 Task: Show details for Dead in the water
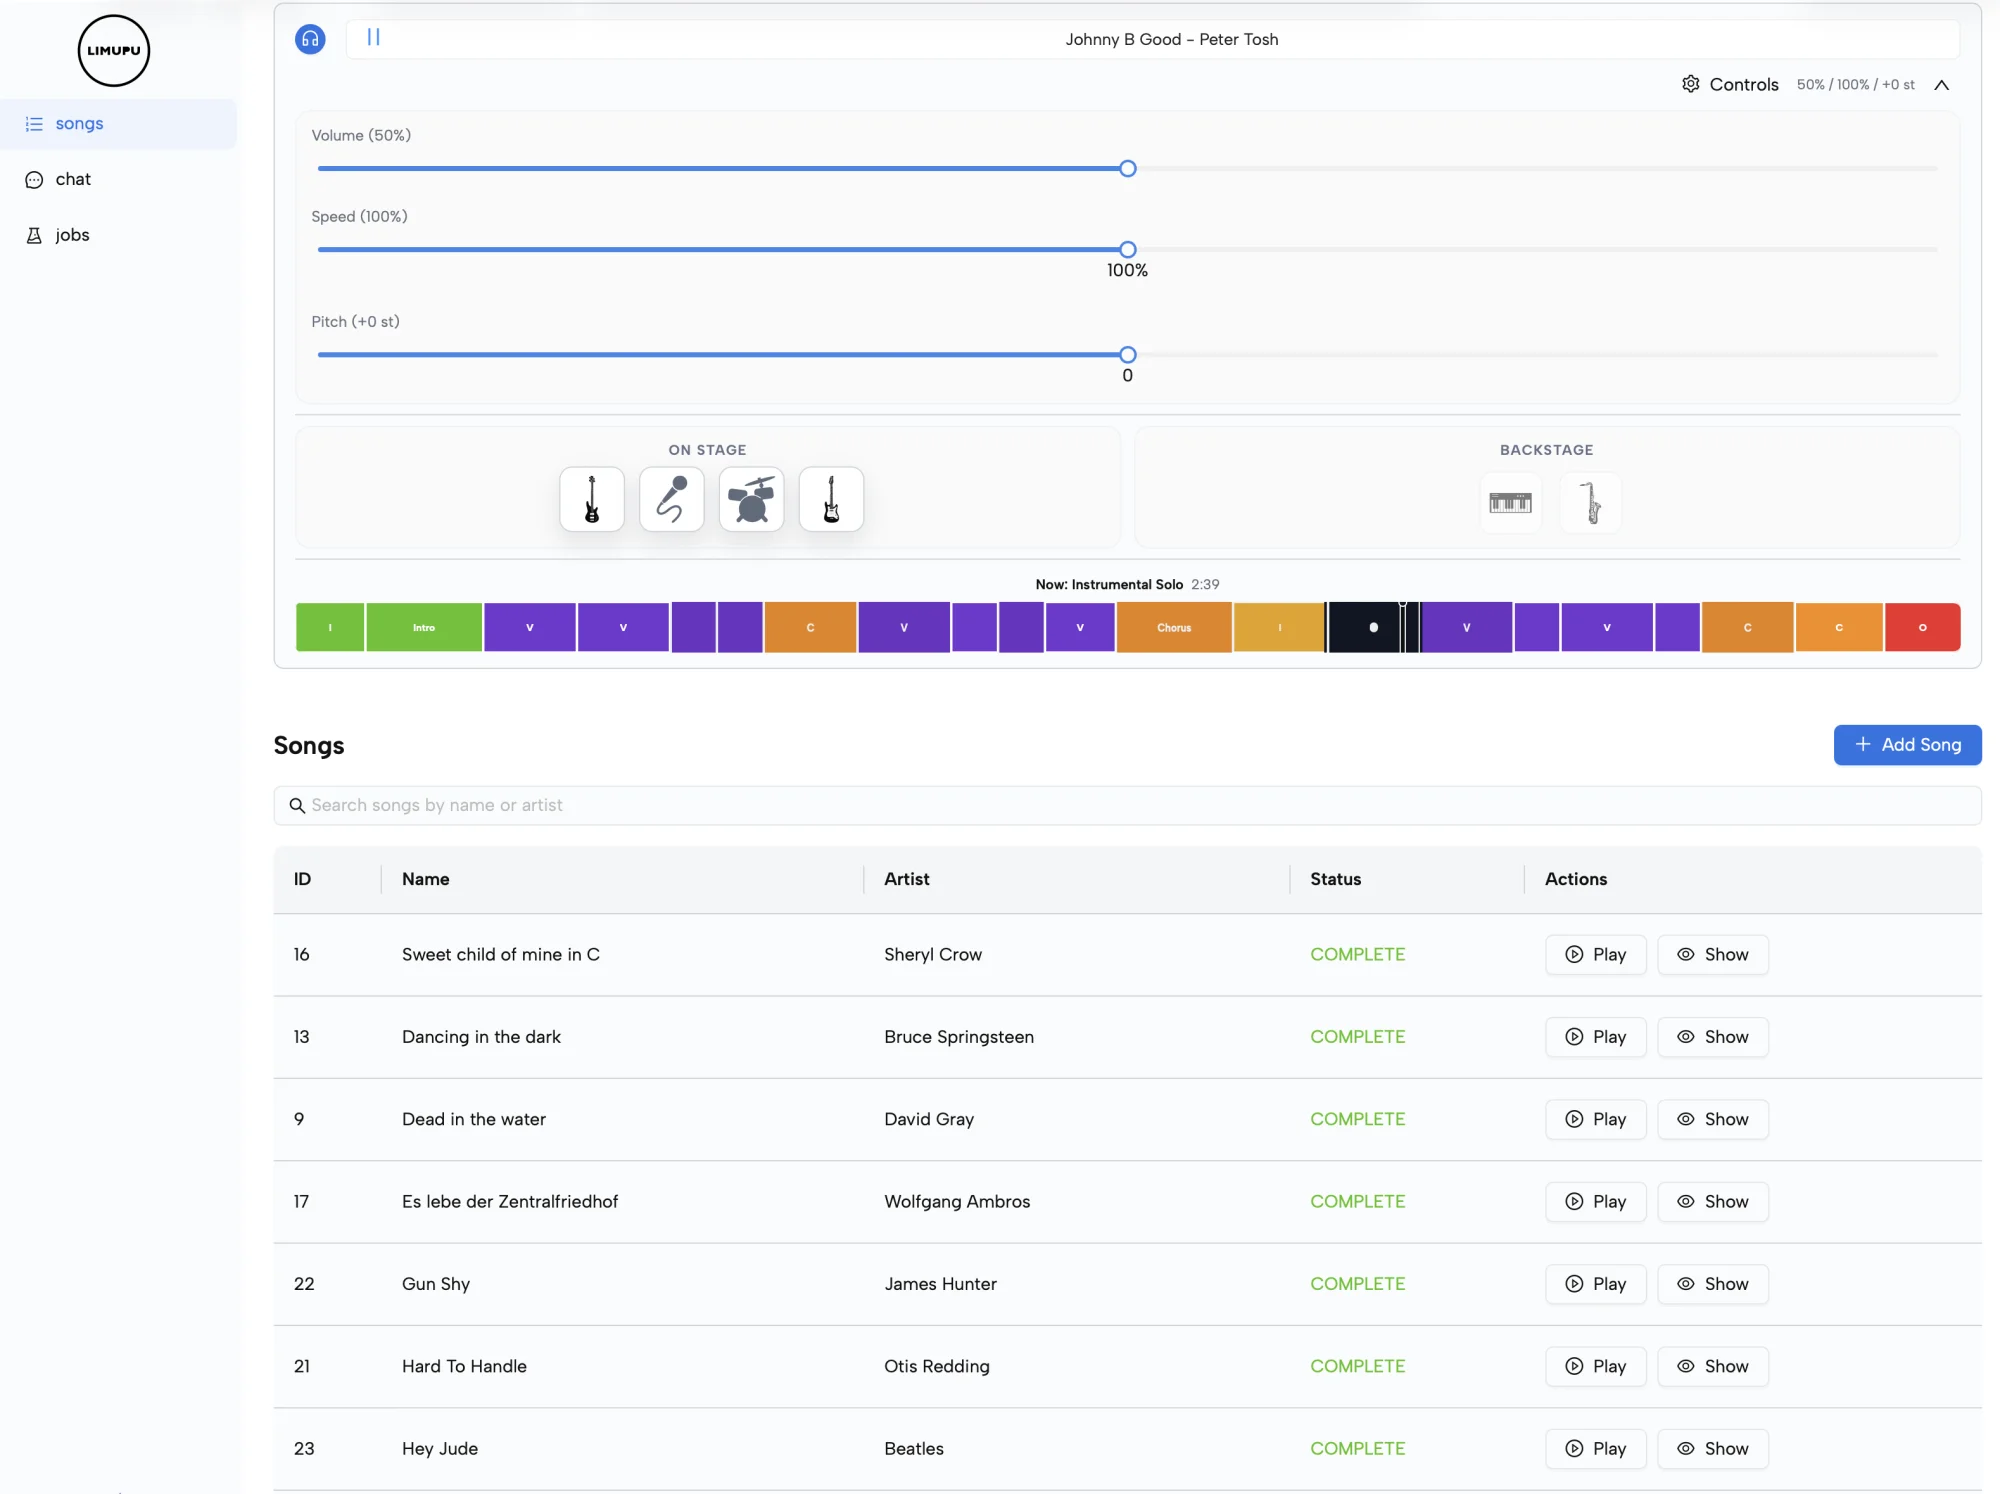(1712, 1120)
